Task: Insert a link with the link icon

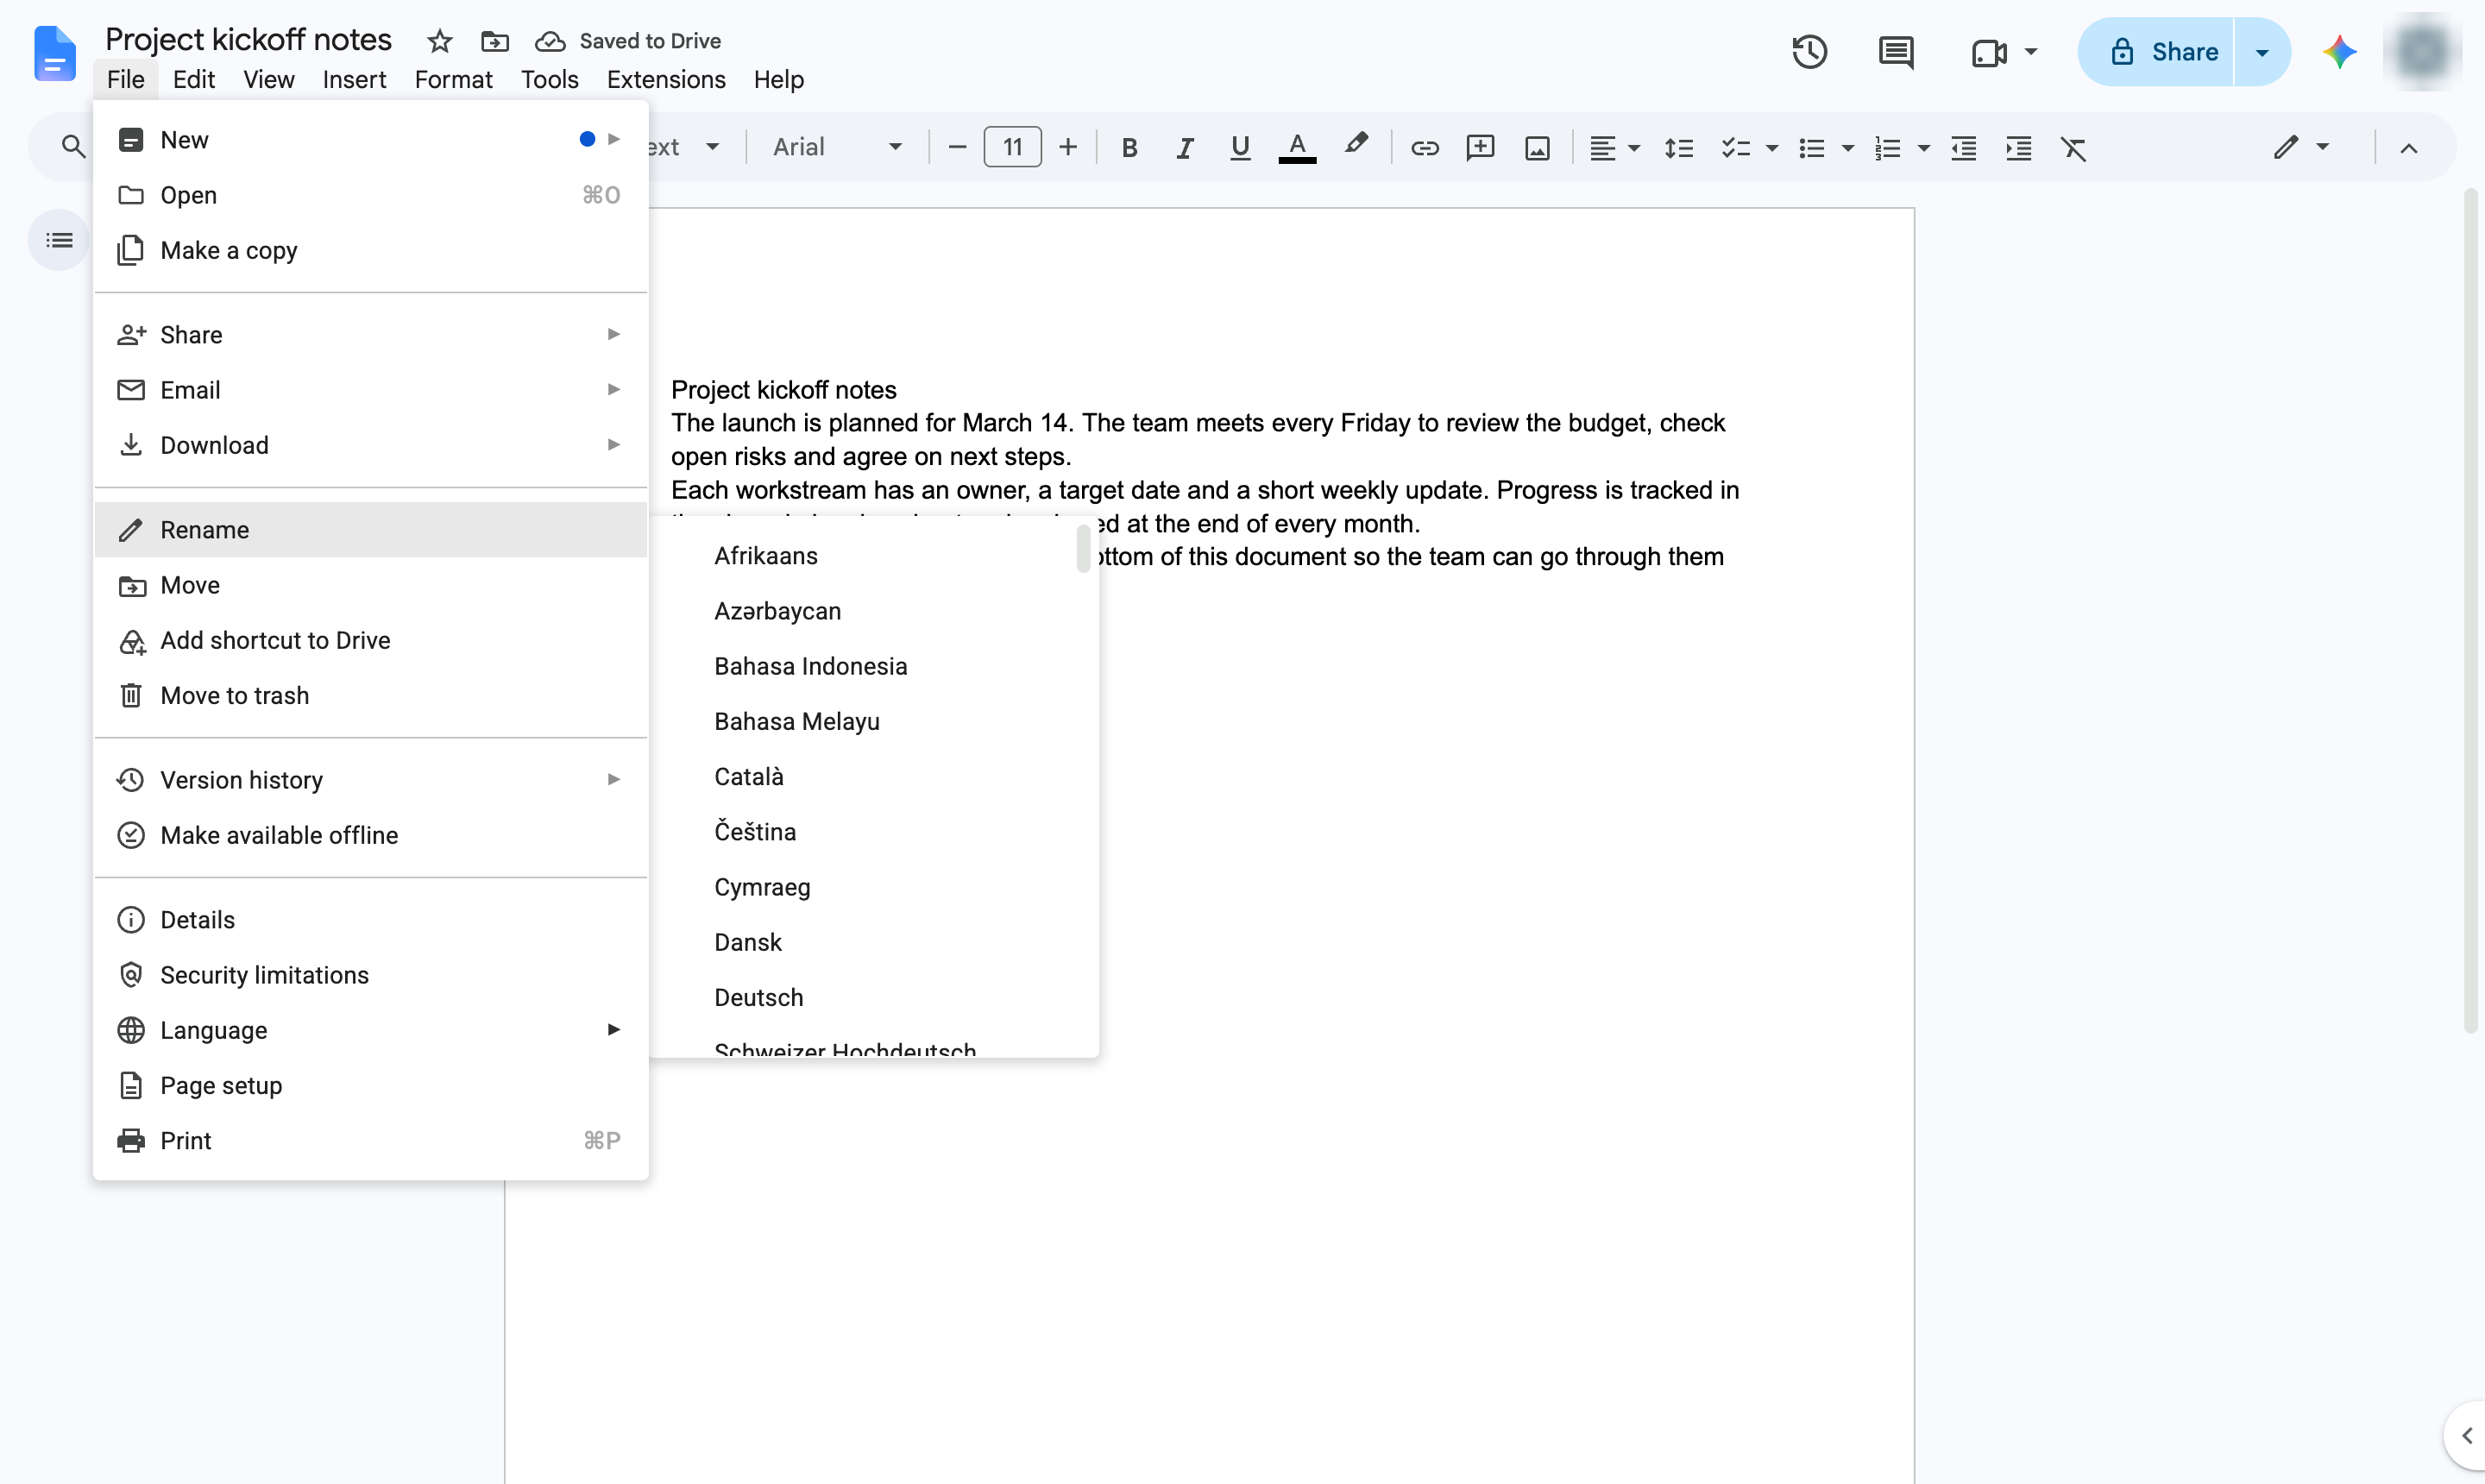Action: coord(1424,148)
